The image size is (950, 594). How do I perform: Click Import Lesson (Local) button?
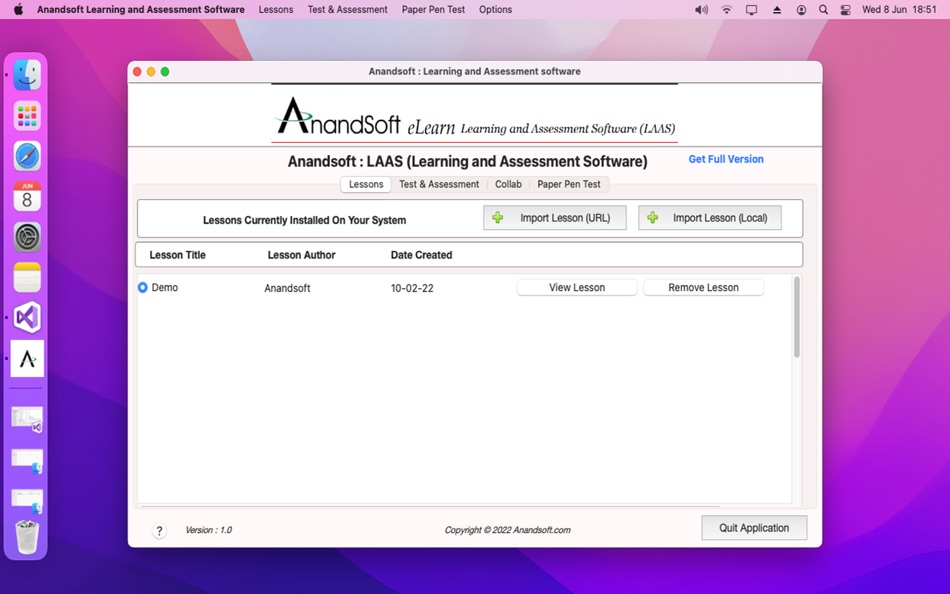(709, 218)
